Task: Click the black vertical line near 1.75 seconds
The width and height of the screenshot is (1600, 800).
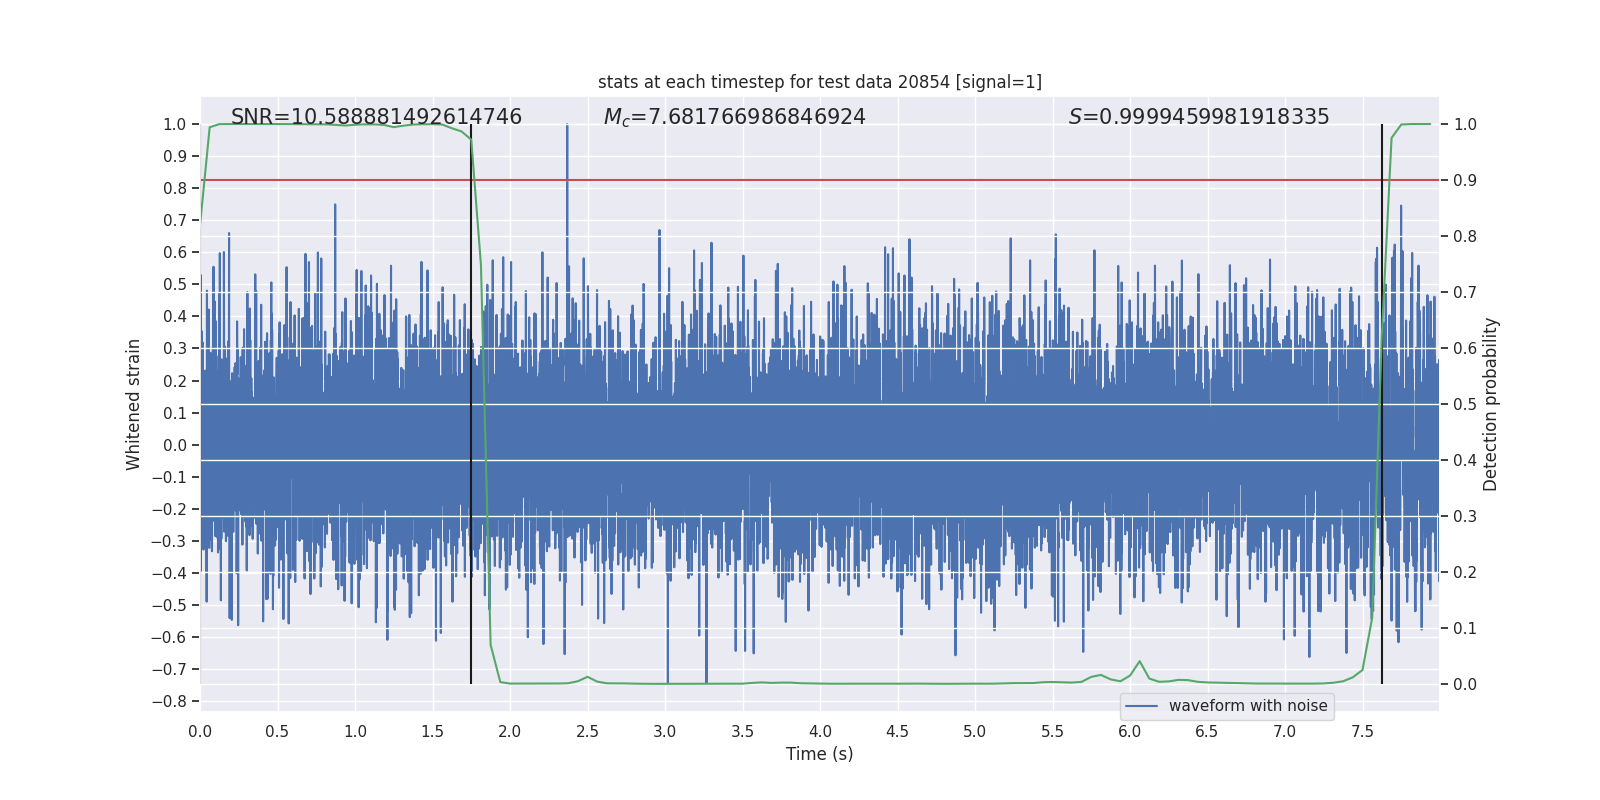Action: (x=471, y=404)
